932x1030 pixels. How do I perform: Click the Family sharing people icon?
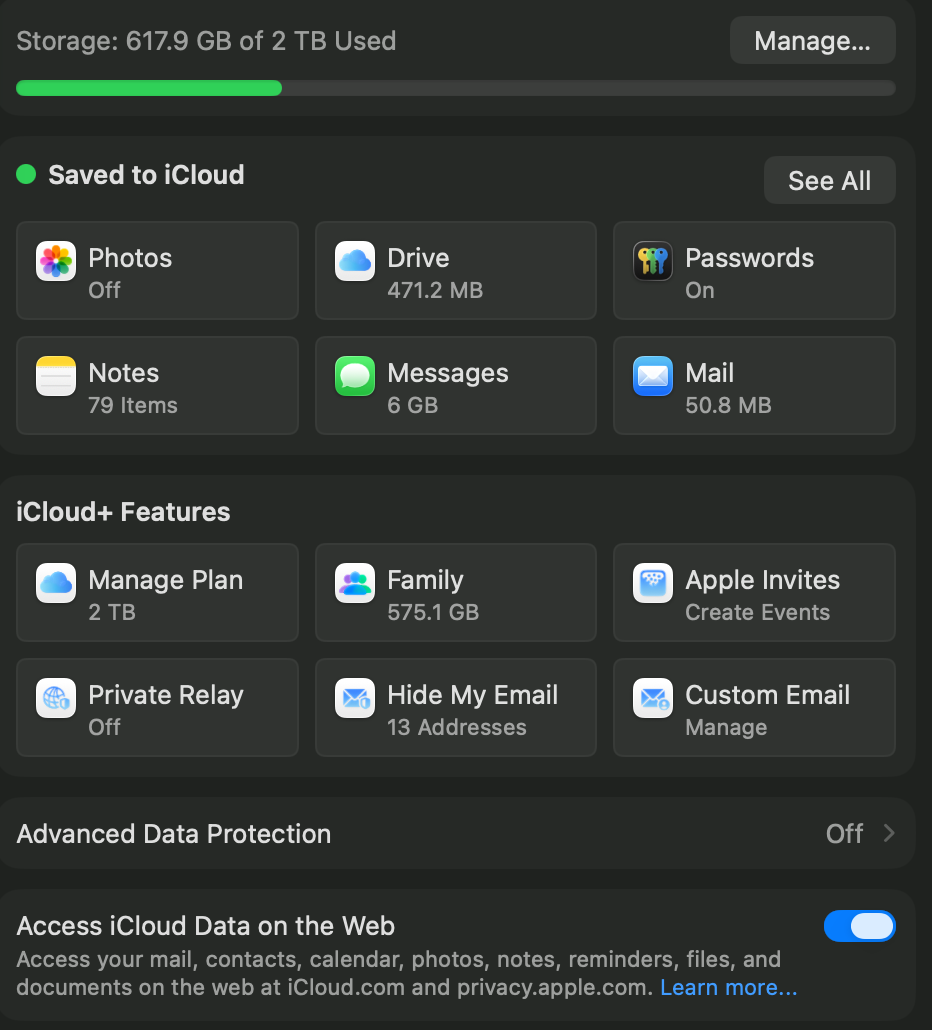(355, 584)
